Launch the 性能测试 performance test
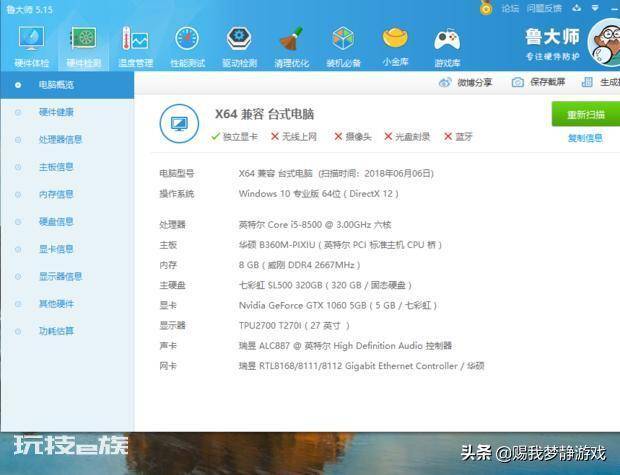Screen dimensions: 620x475 (x=187, y=46)
